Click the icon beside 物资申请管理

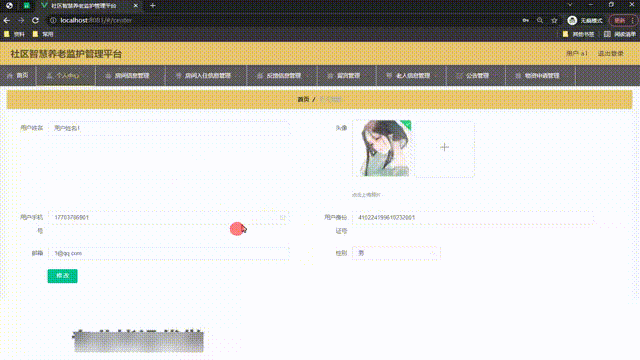[518, 76]
